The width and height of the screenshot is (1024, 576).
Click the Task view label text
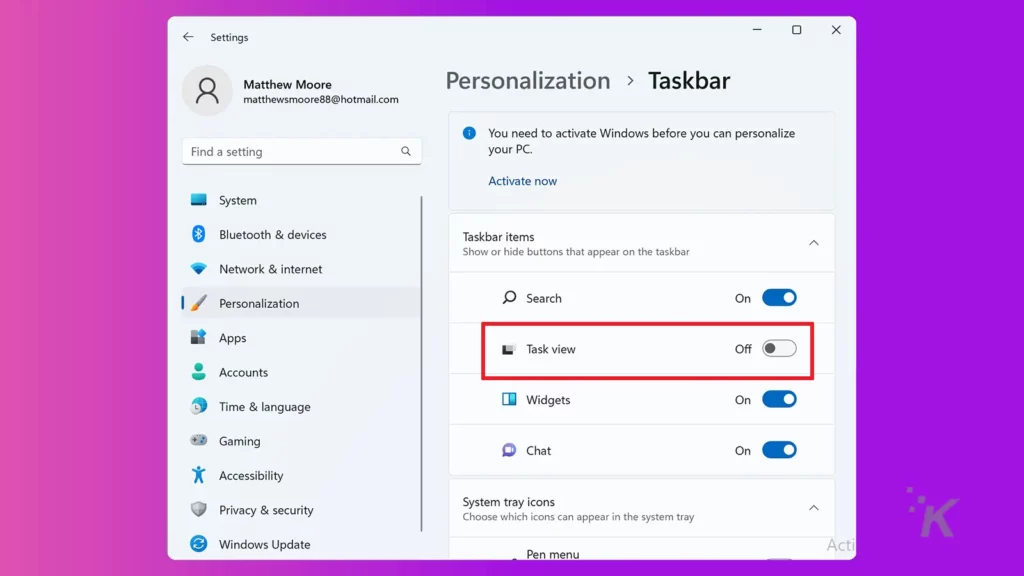551,349
